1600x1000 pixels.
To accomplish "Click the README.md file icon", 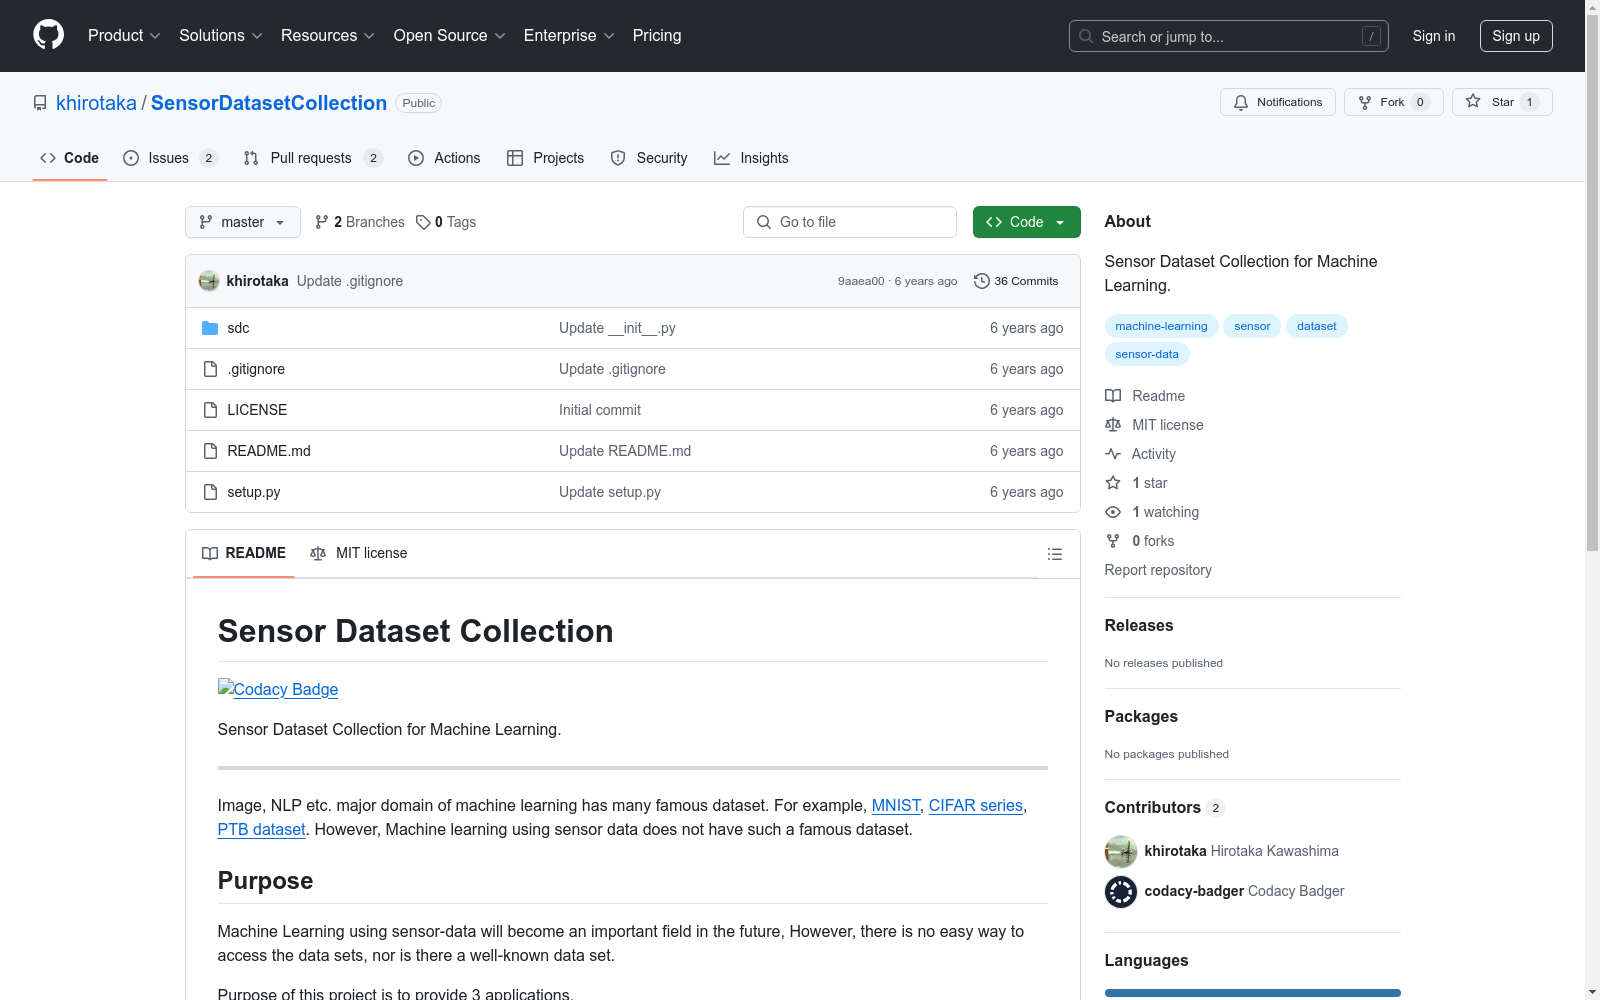I will click(210, 451).
